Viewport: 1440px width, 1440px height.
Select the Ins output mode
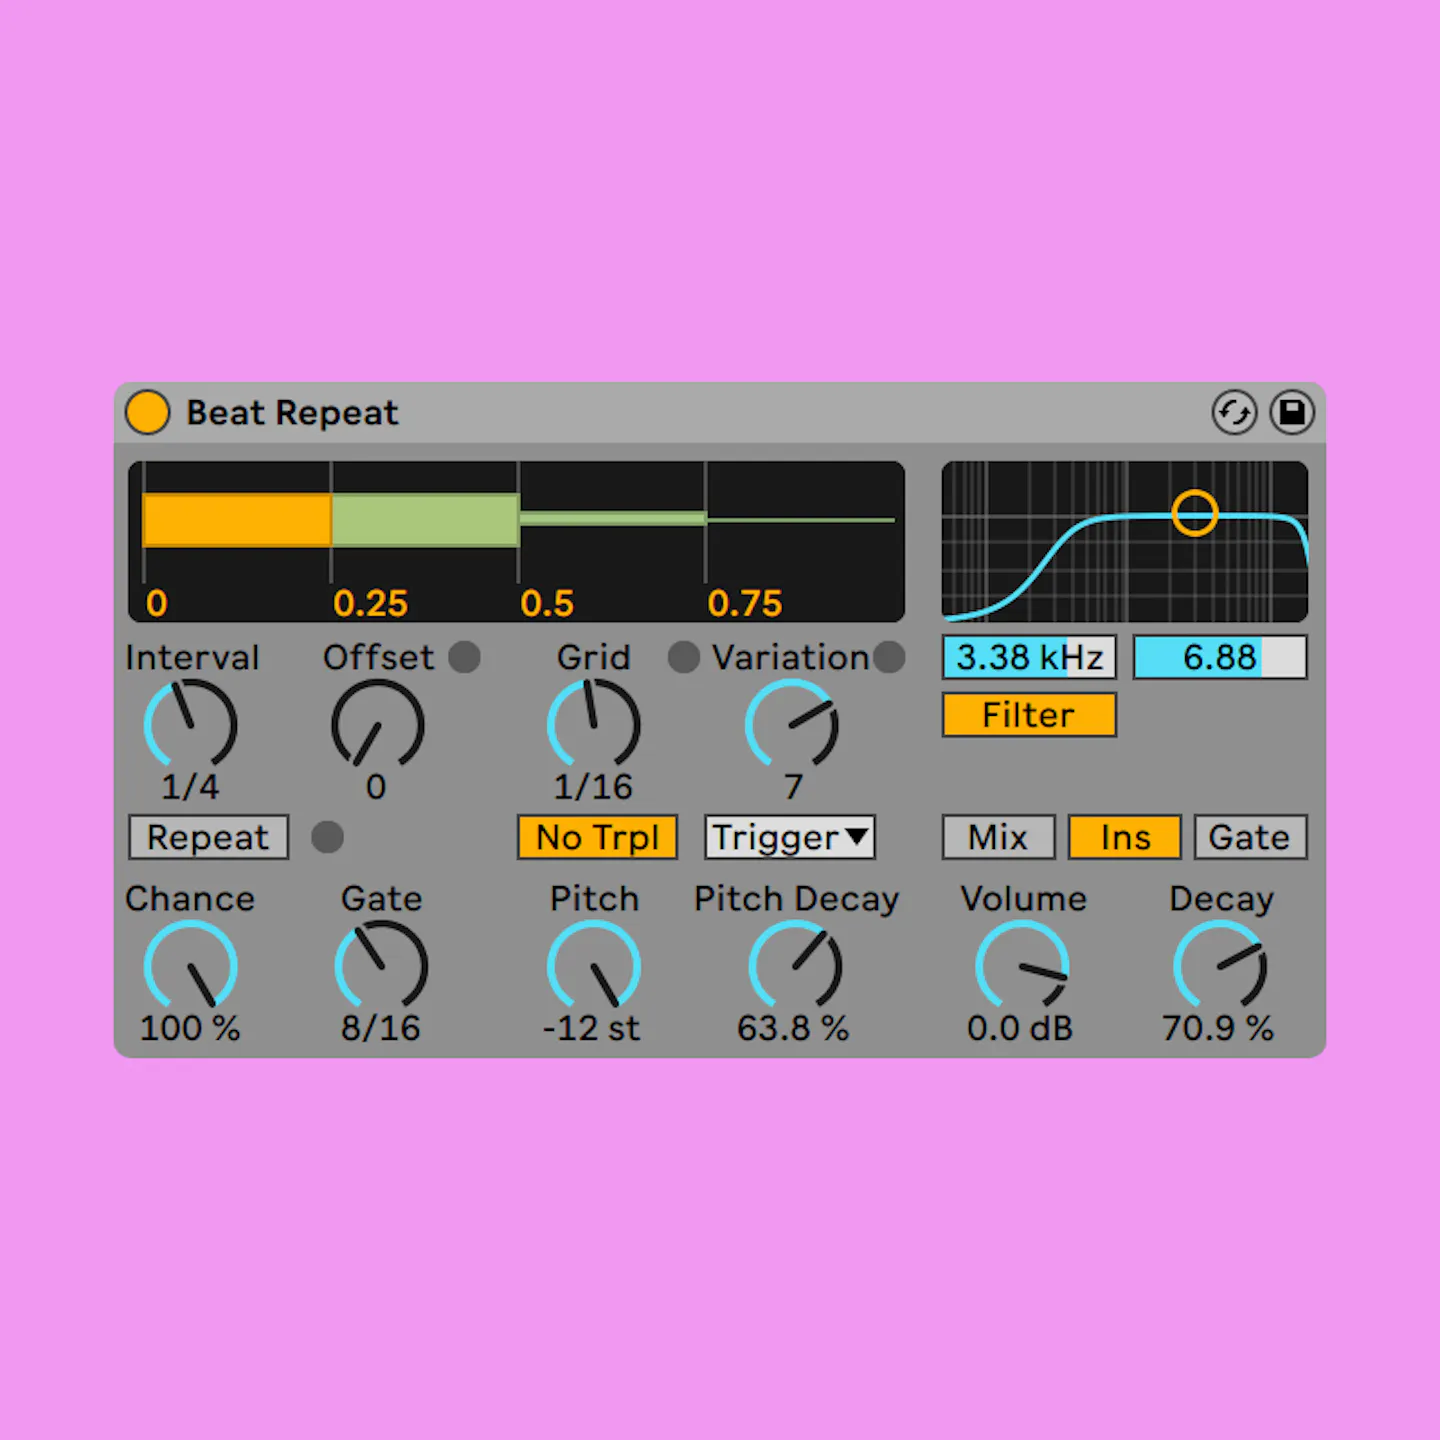[x=1125, y=837]
